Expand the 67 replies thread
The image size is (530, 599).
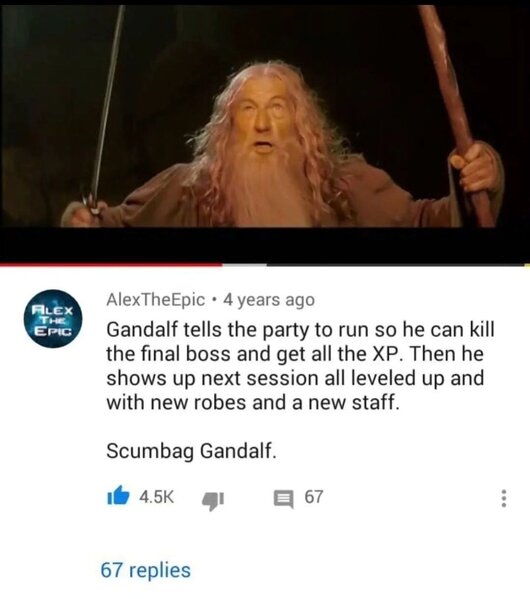146,570
